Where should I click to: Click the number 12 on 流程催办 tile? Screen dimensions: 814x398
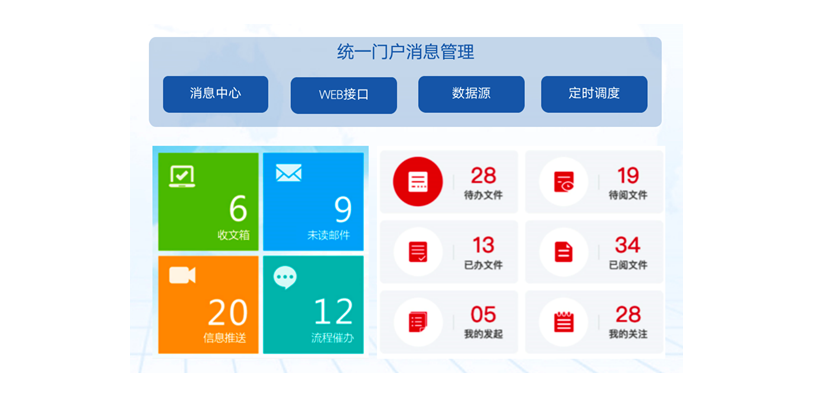click(x=333, y=312)
